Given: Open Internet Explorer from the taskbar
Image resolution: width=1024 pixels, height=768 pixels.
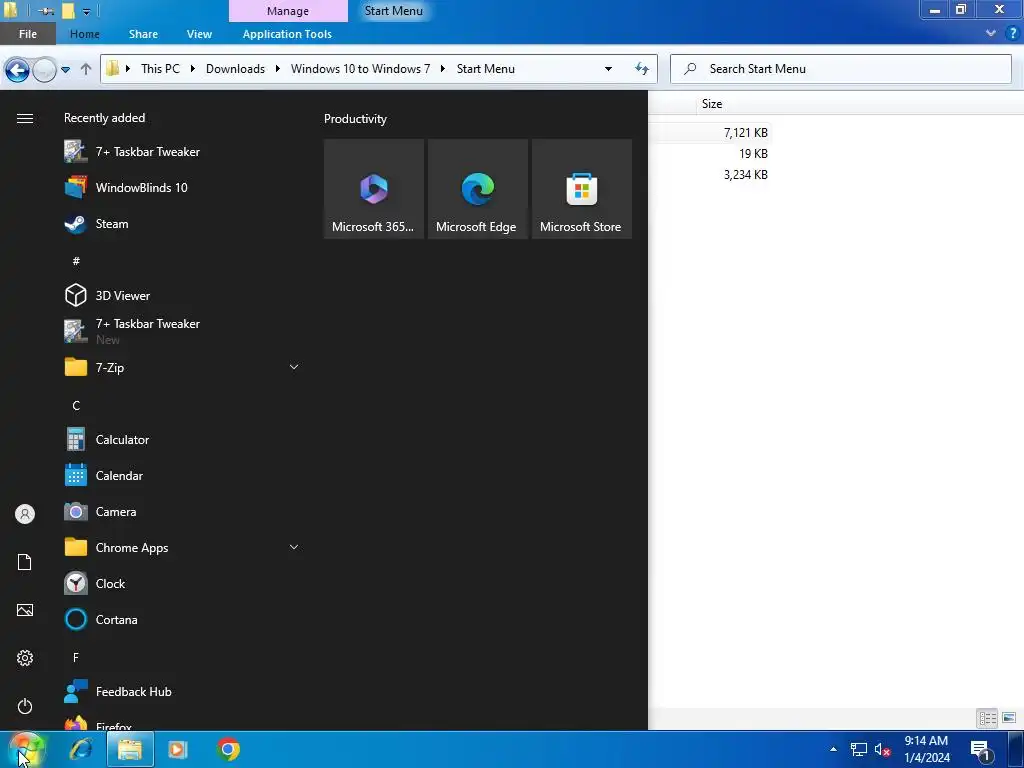Looking at the screenshot, I should pyautogui.click(x=81, y=749).
